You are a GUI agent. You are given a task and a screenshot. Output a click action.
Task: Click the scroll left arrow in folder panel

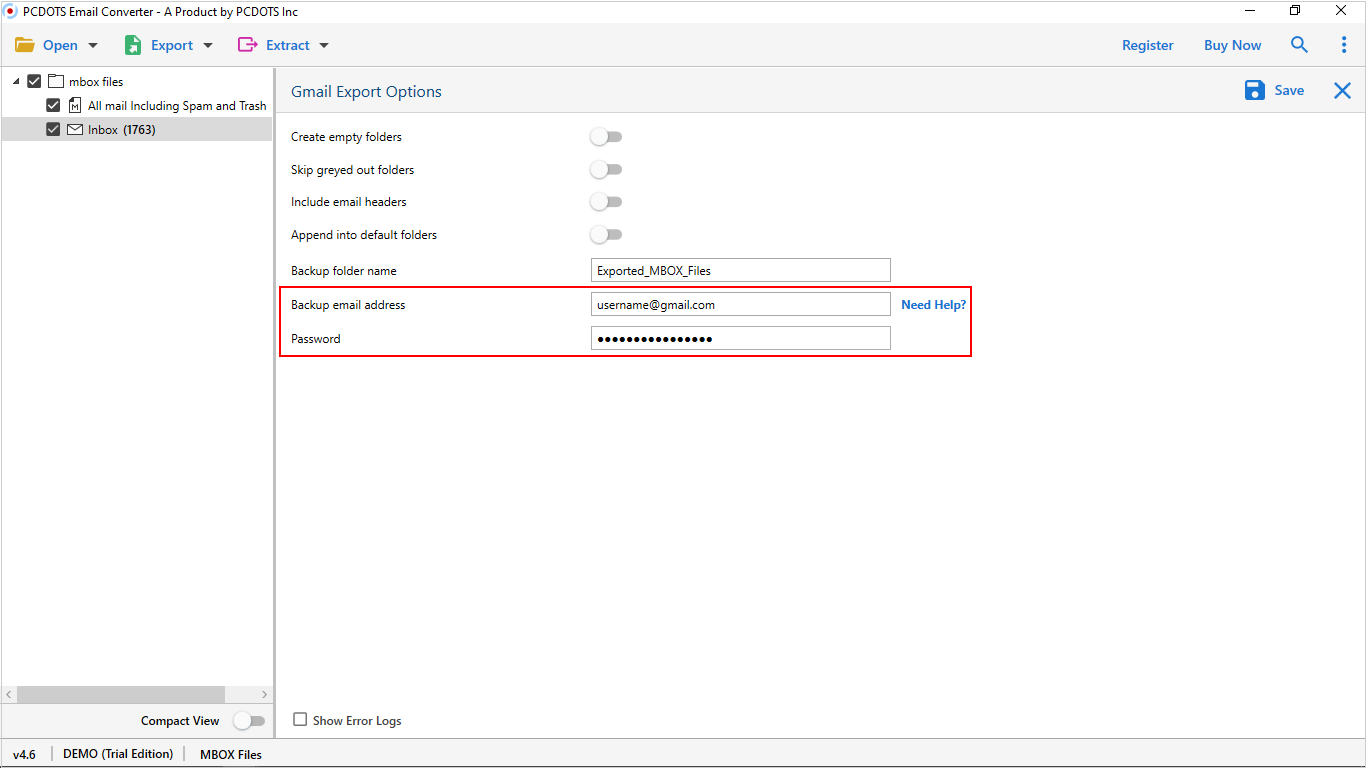[x=9, y=694]
